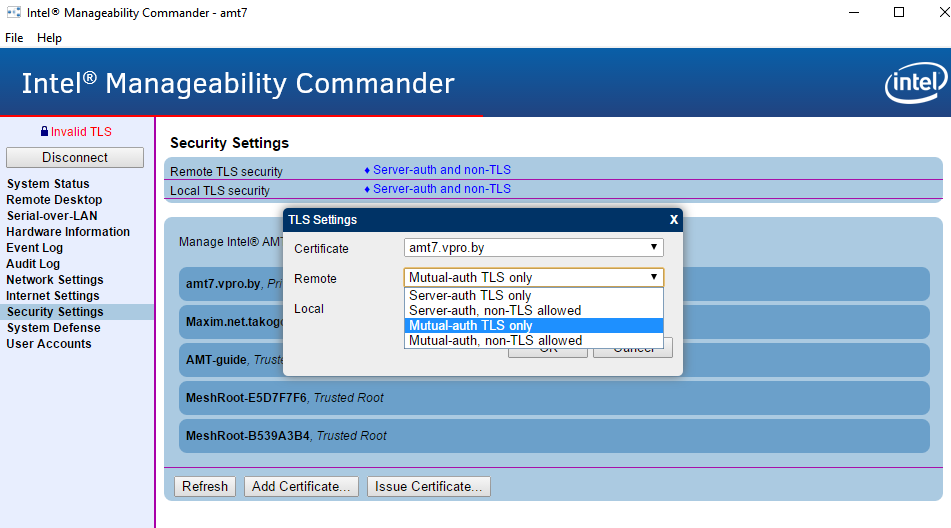Screen dimensions: 951x528
Task: Click the Remote TLS security label
Action: 226,172
